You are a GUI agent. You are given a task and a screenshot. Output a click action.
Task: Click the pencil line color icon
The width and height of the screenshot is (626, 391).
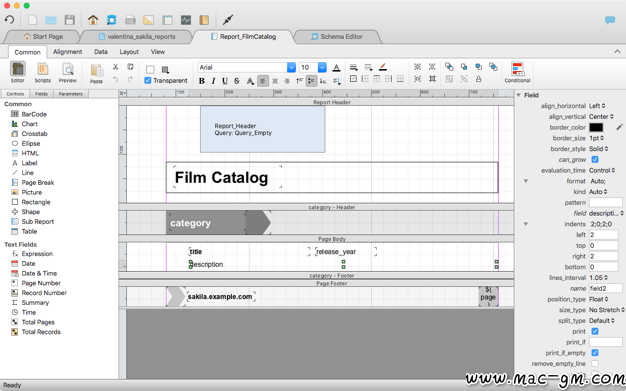pyautogui.click(x=382, y=67)
